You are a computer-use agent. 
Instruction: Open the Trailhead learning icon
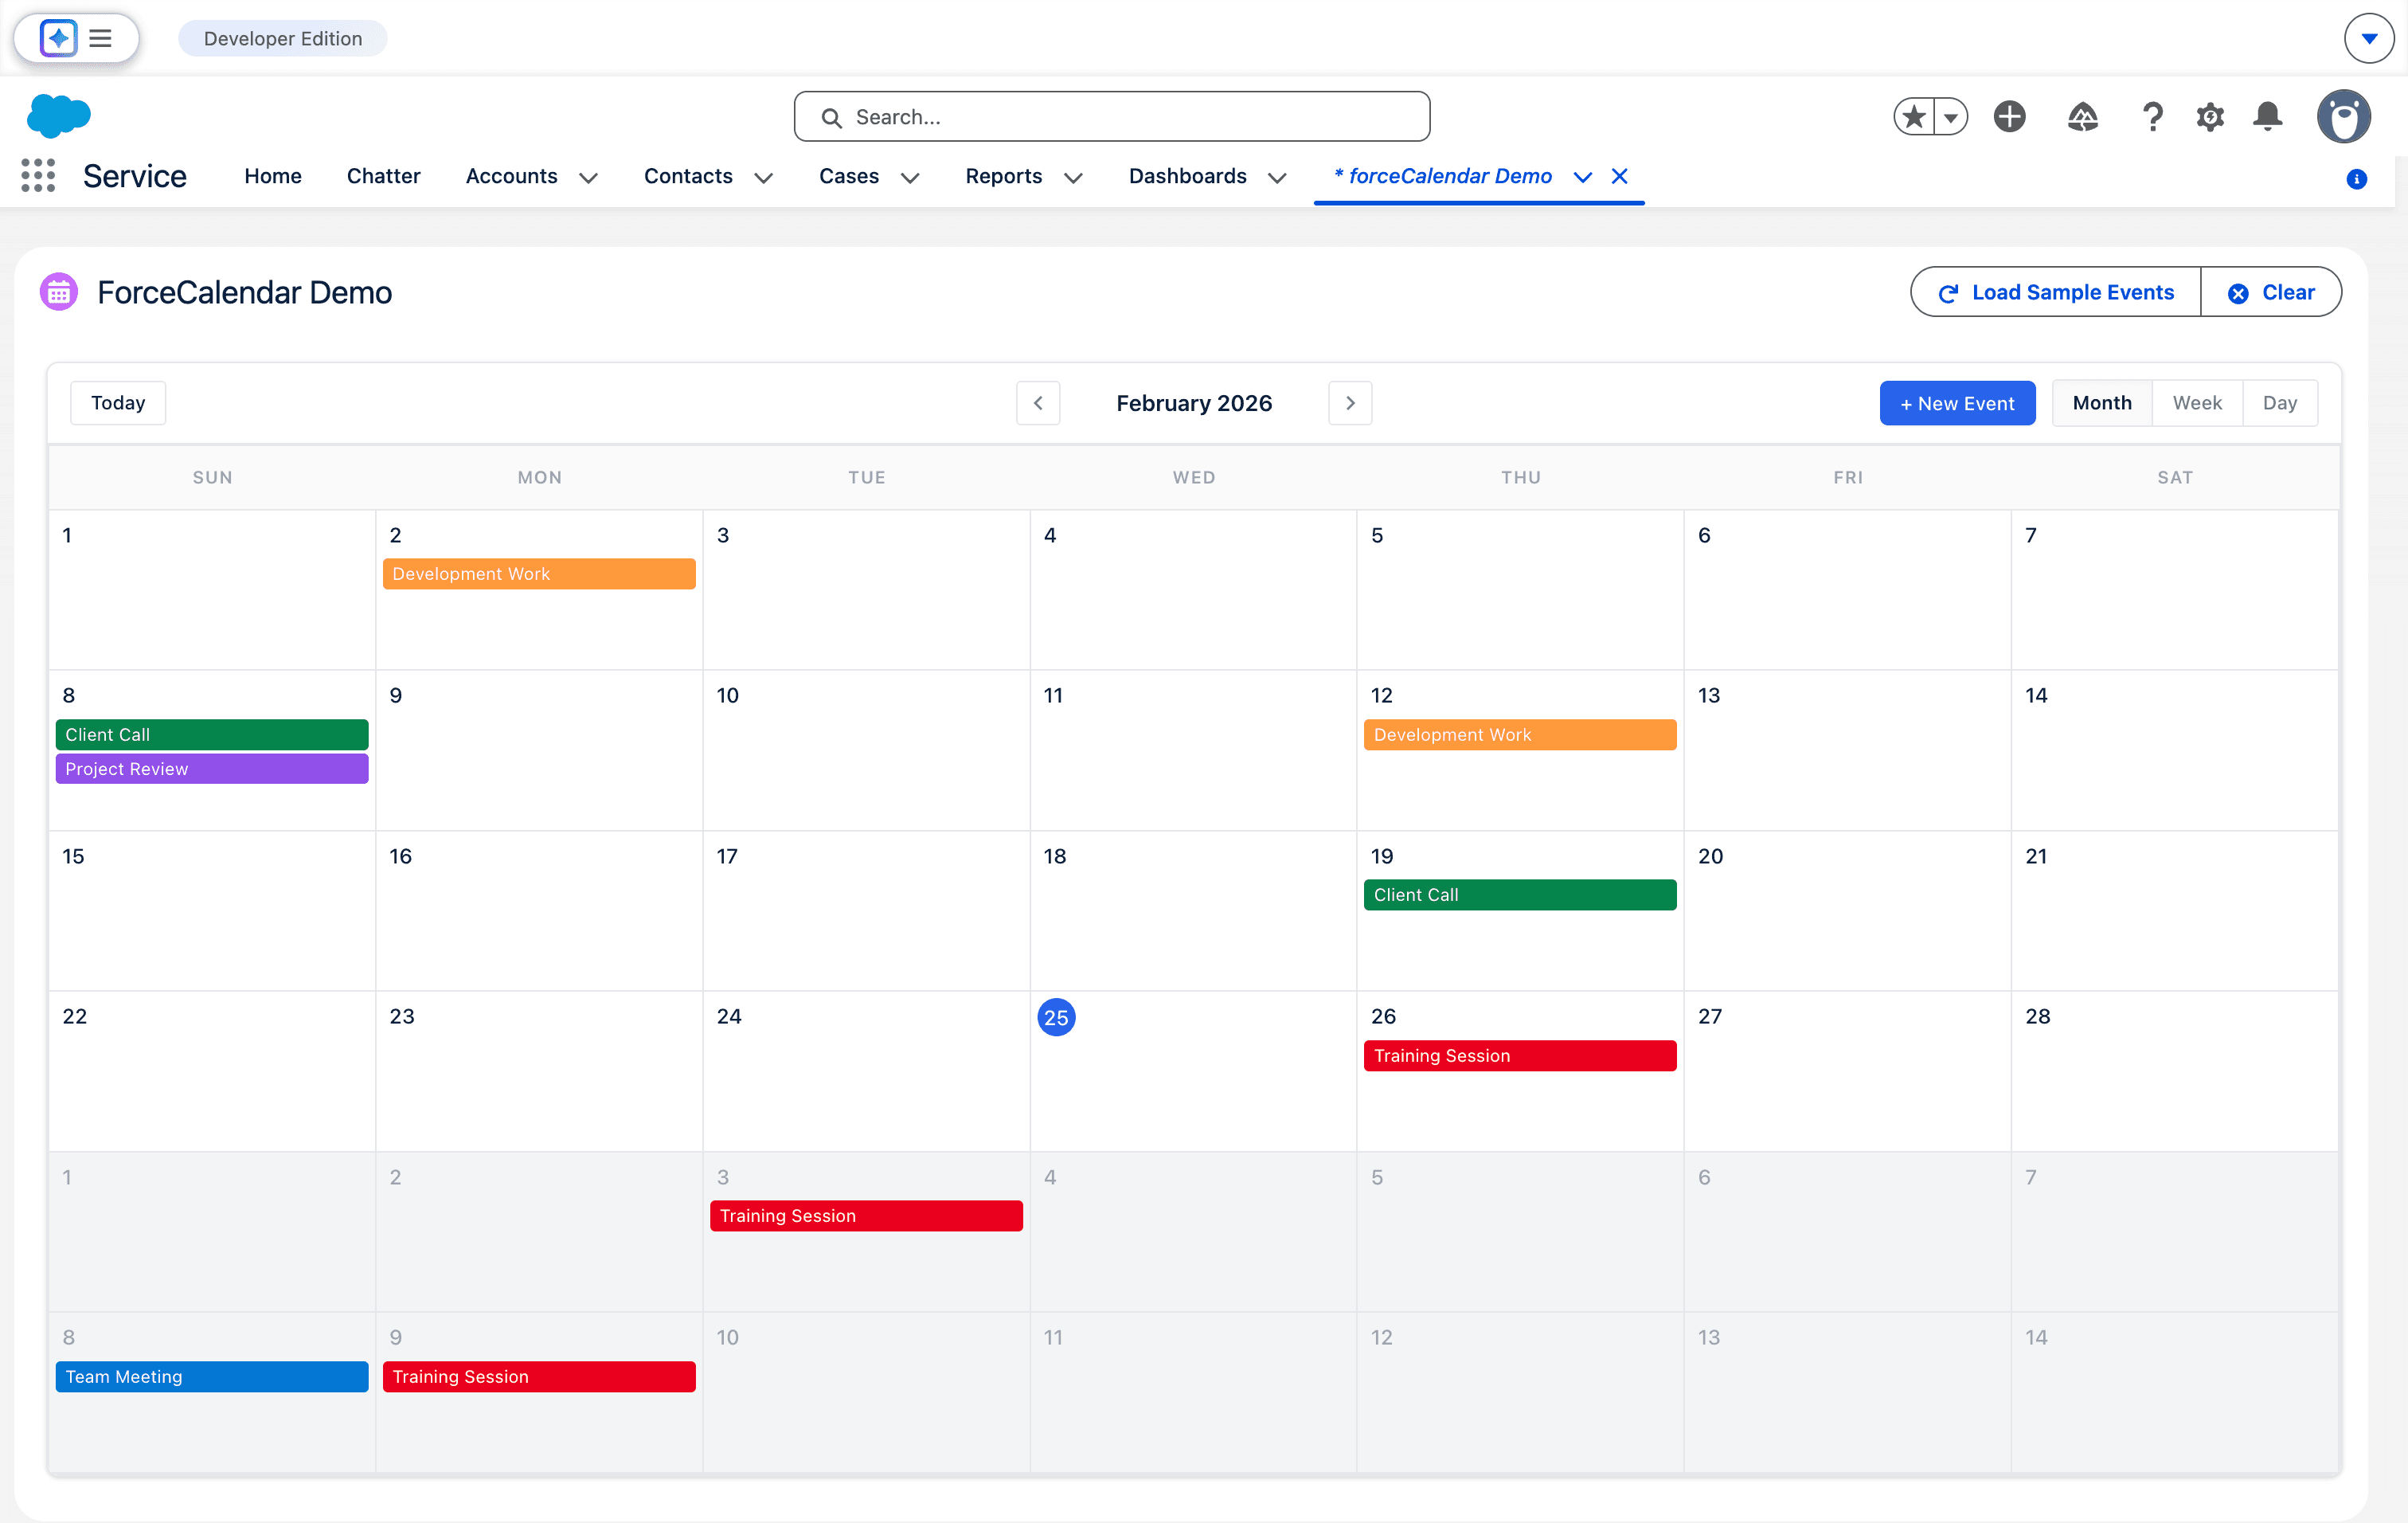point(2083,117)
